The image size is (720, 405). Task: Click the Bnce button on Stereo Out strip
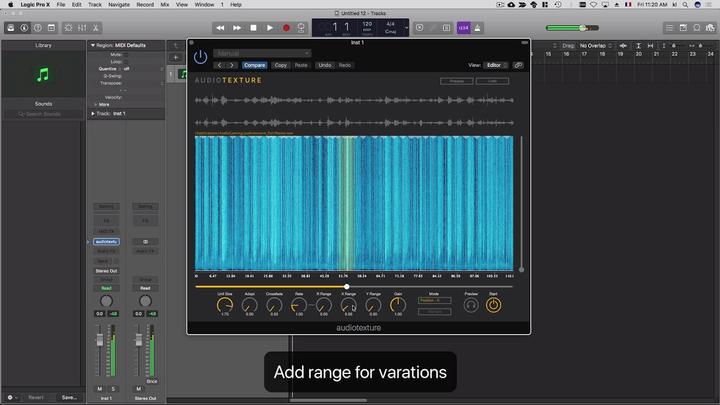click(x=152, y=381)
